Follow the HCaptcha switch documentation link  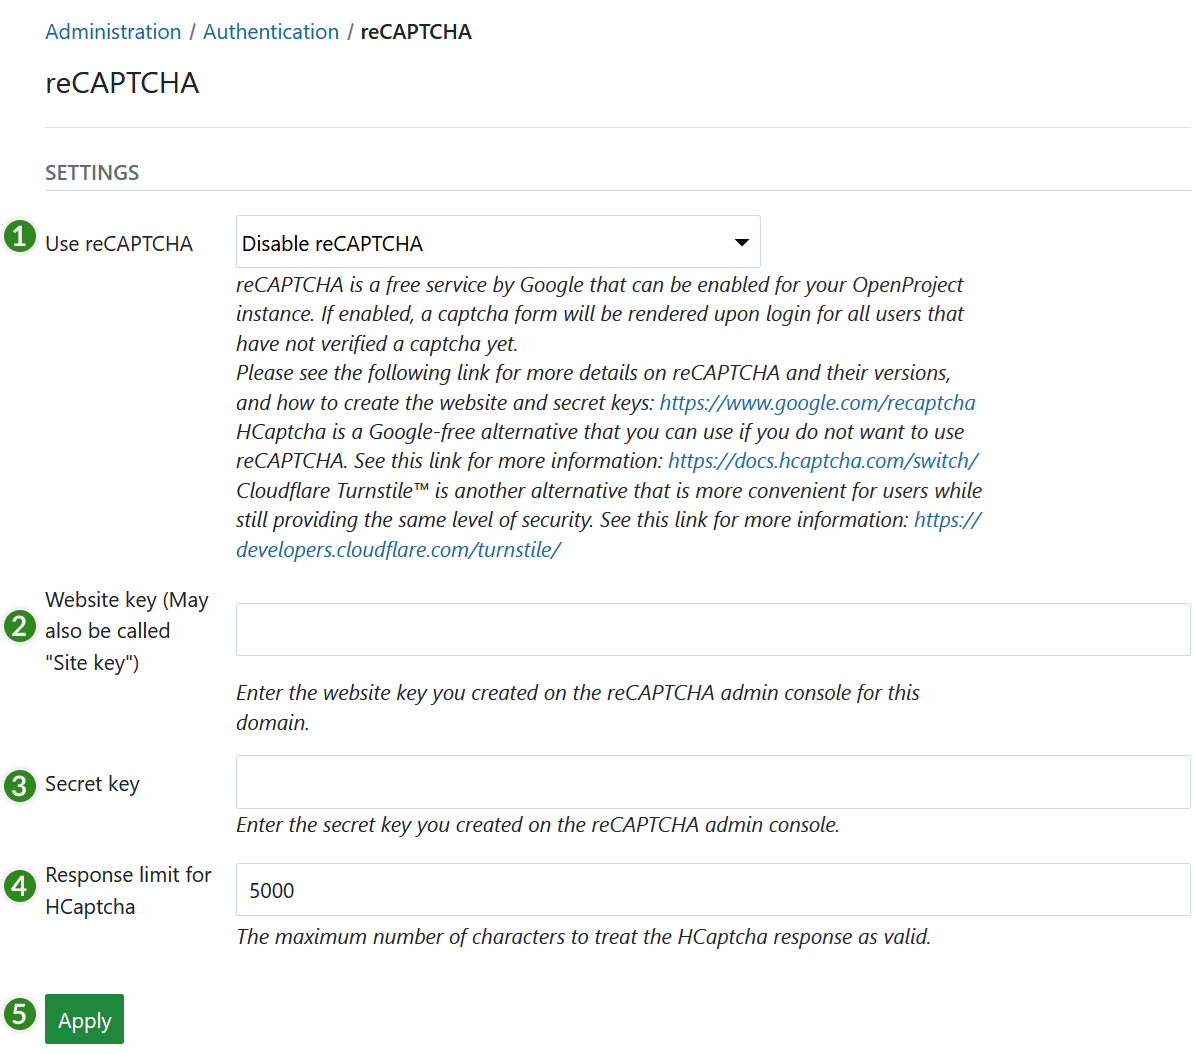click(x=823, y=461)
